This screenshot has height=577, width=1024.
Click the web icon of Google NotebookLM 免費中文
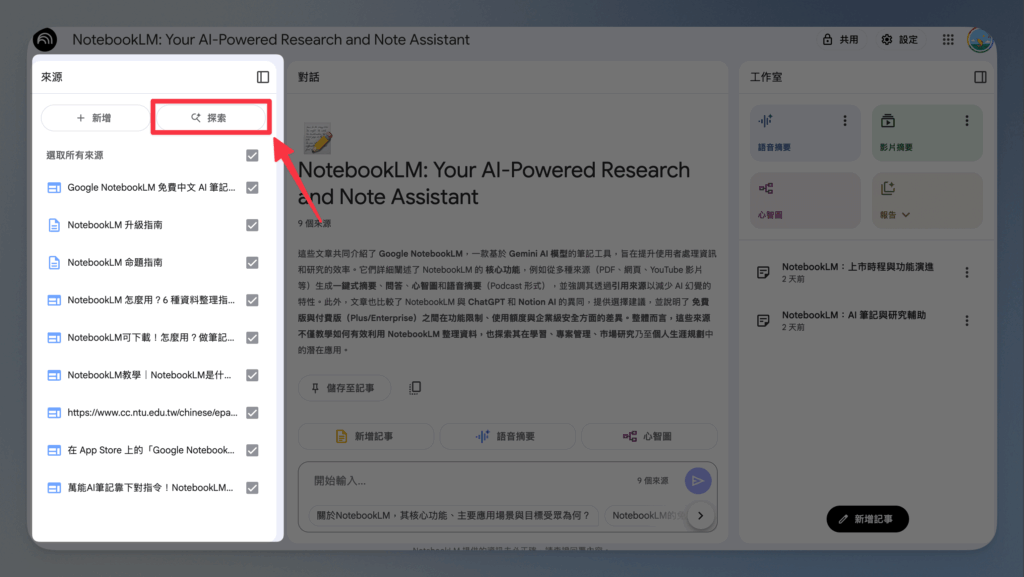[54, 188]
